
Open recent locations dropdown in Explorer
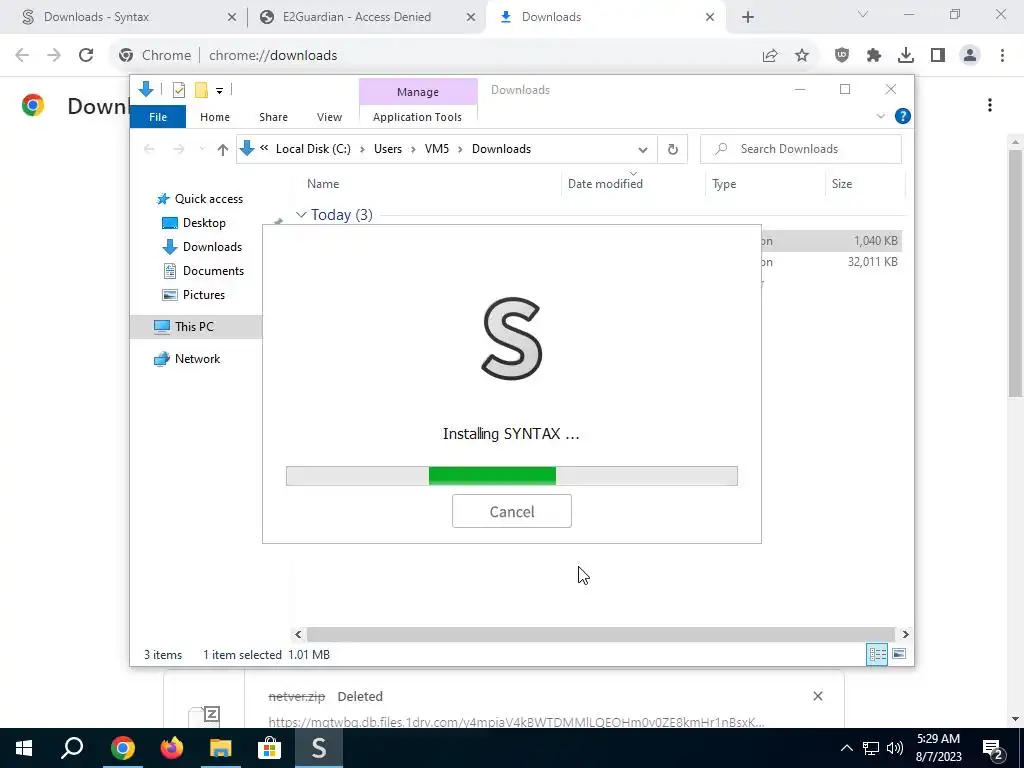click(202, 150)
